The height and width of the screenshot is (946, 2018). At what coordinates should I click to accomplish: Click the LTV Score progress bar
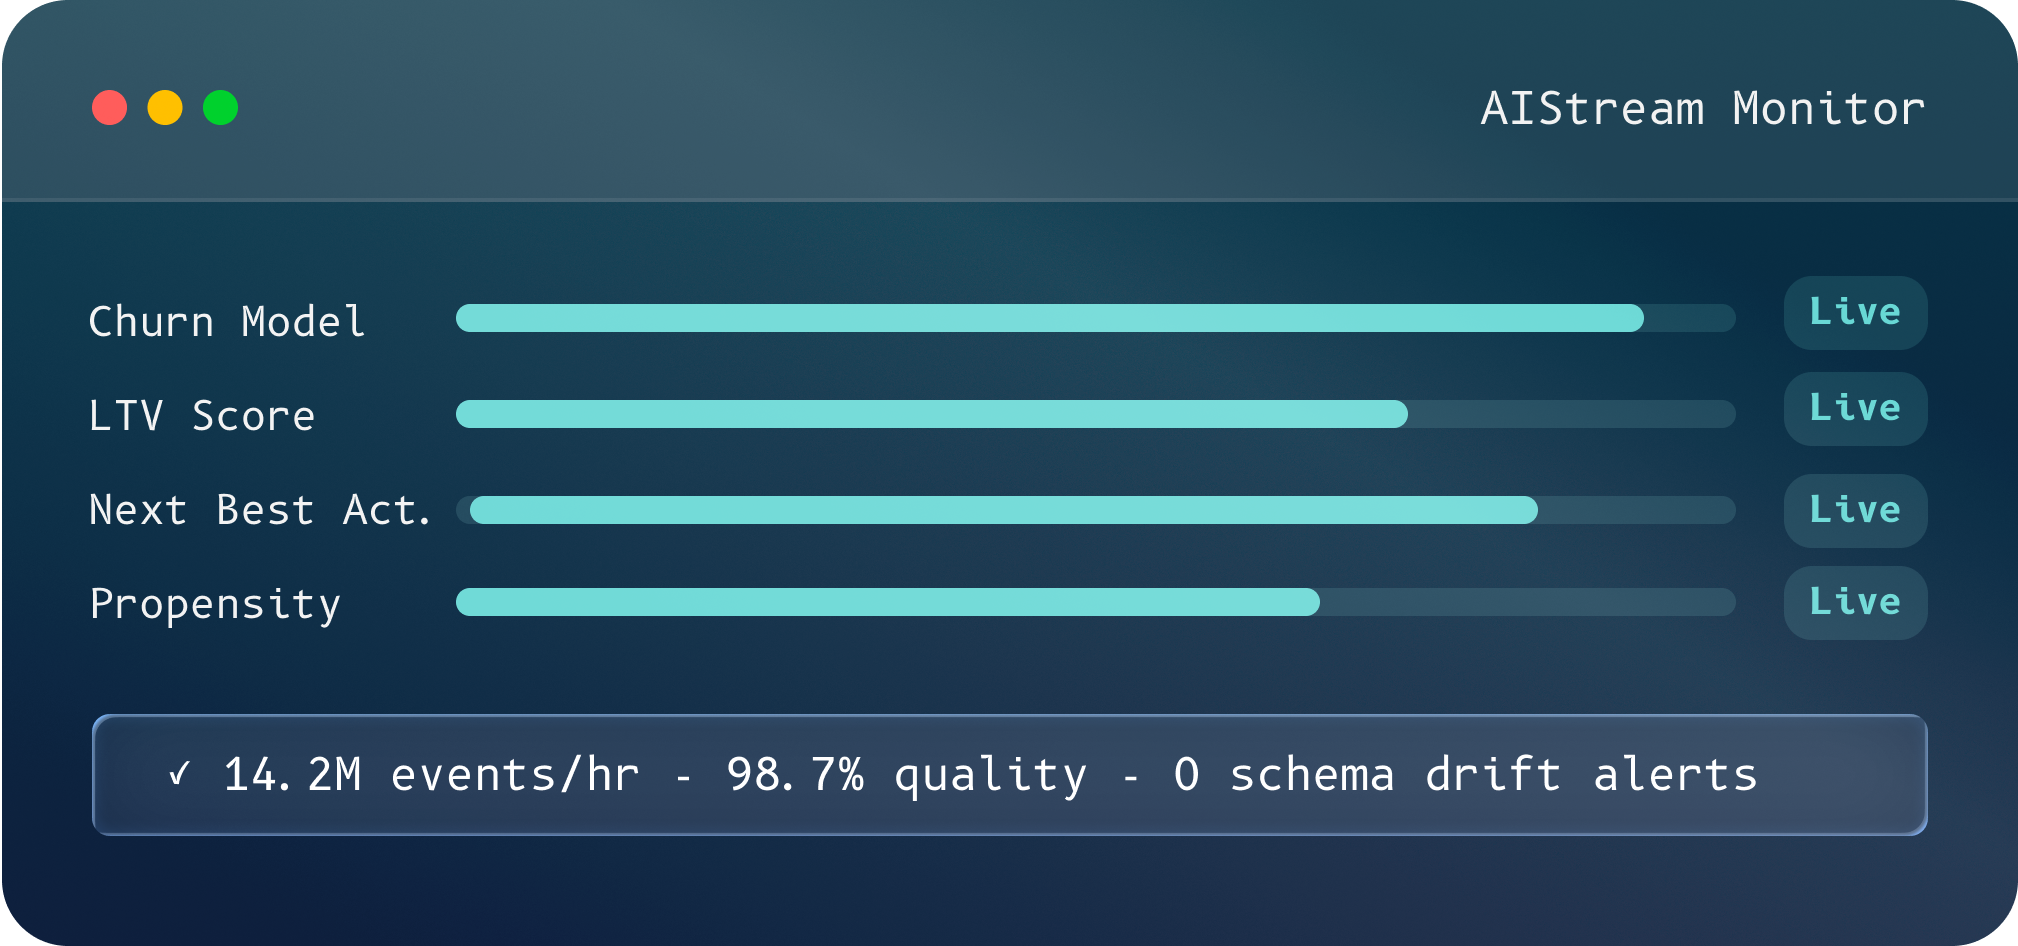pyautogui.click(x=1095, y=414)
